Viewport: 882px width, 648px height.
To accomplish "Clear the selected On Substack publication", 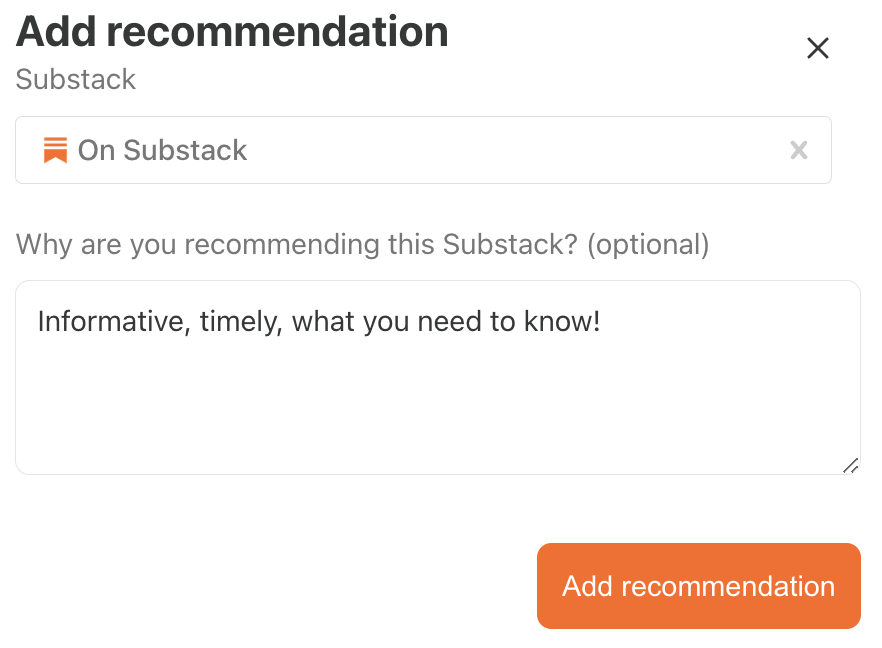I will (799, 150).
